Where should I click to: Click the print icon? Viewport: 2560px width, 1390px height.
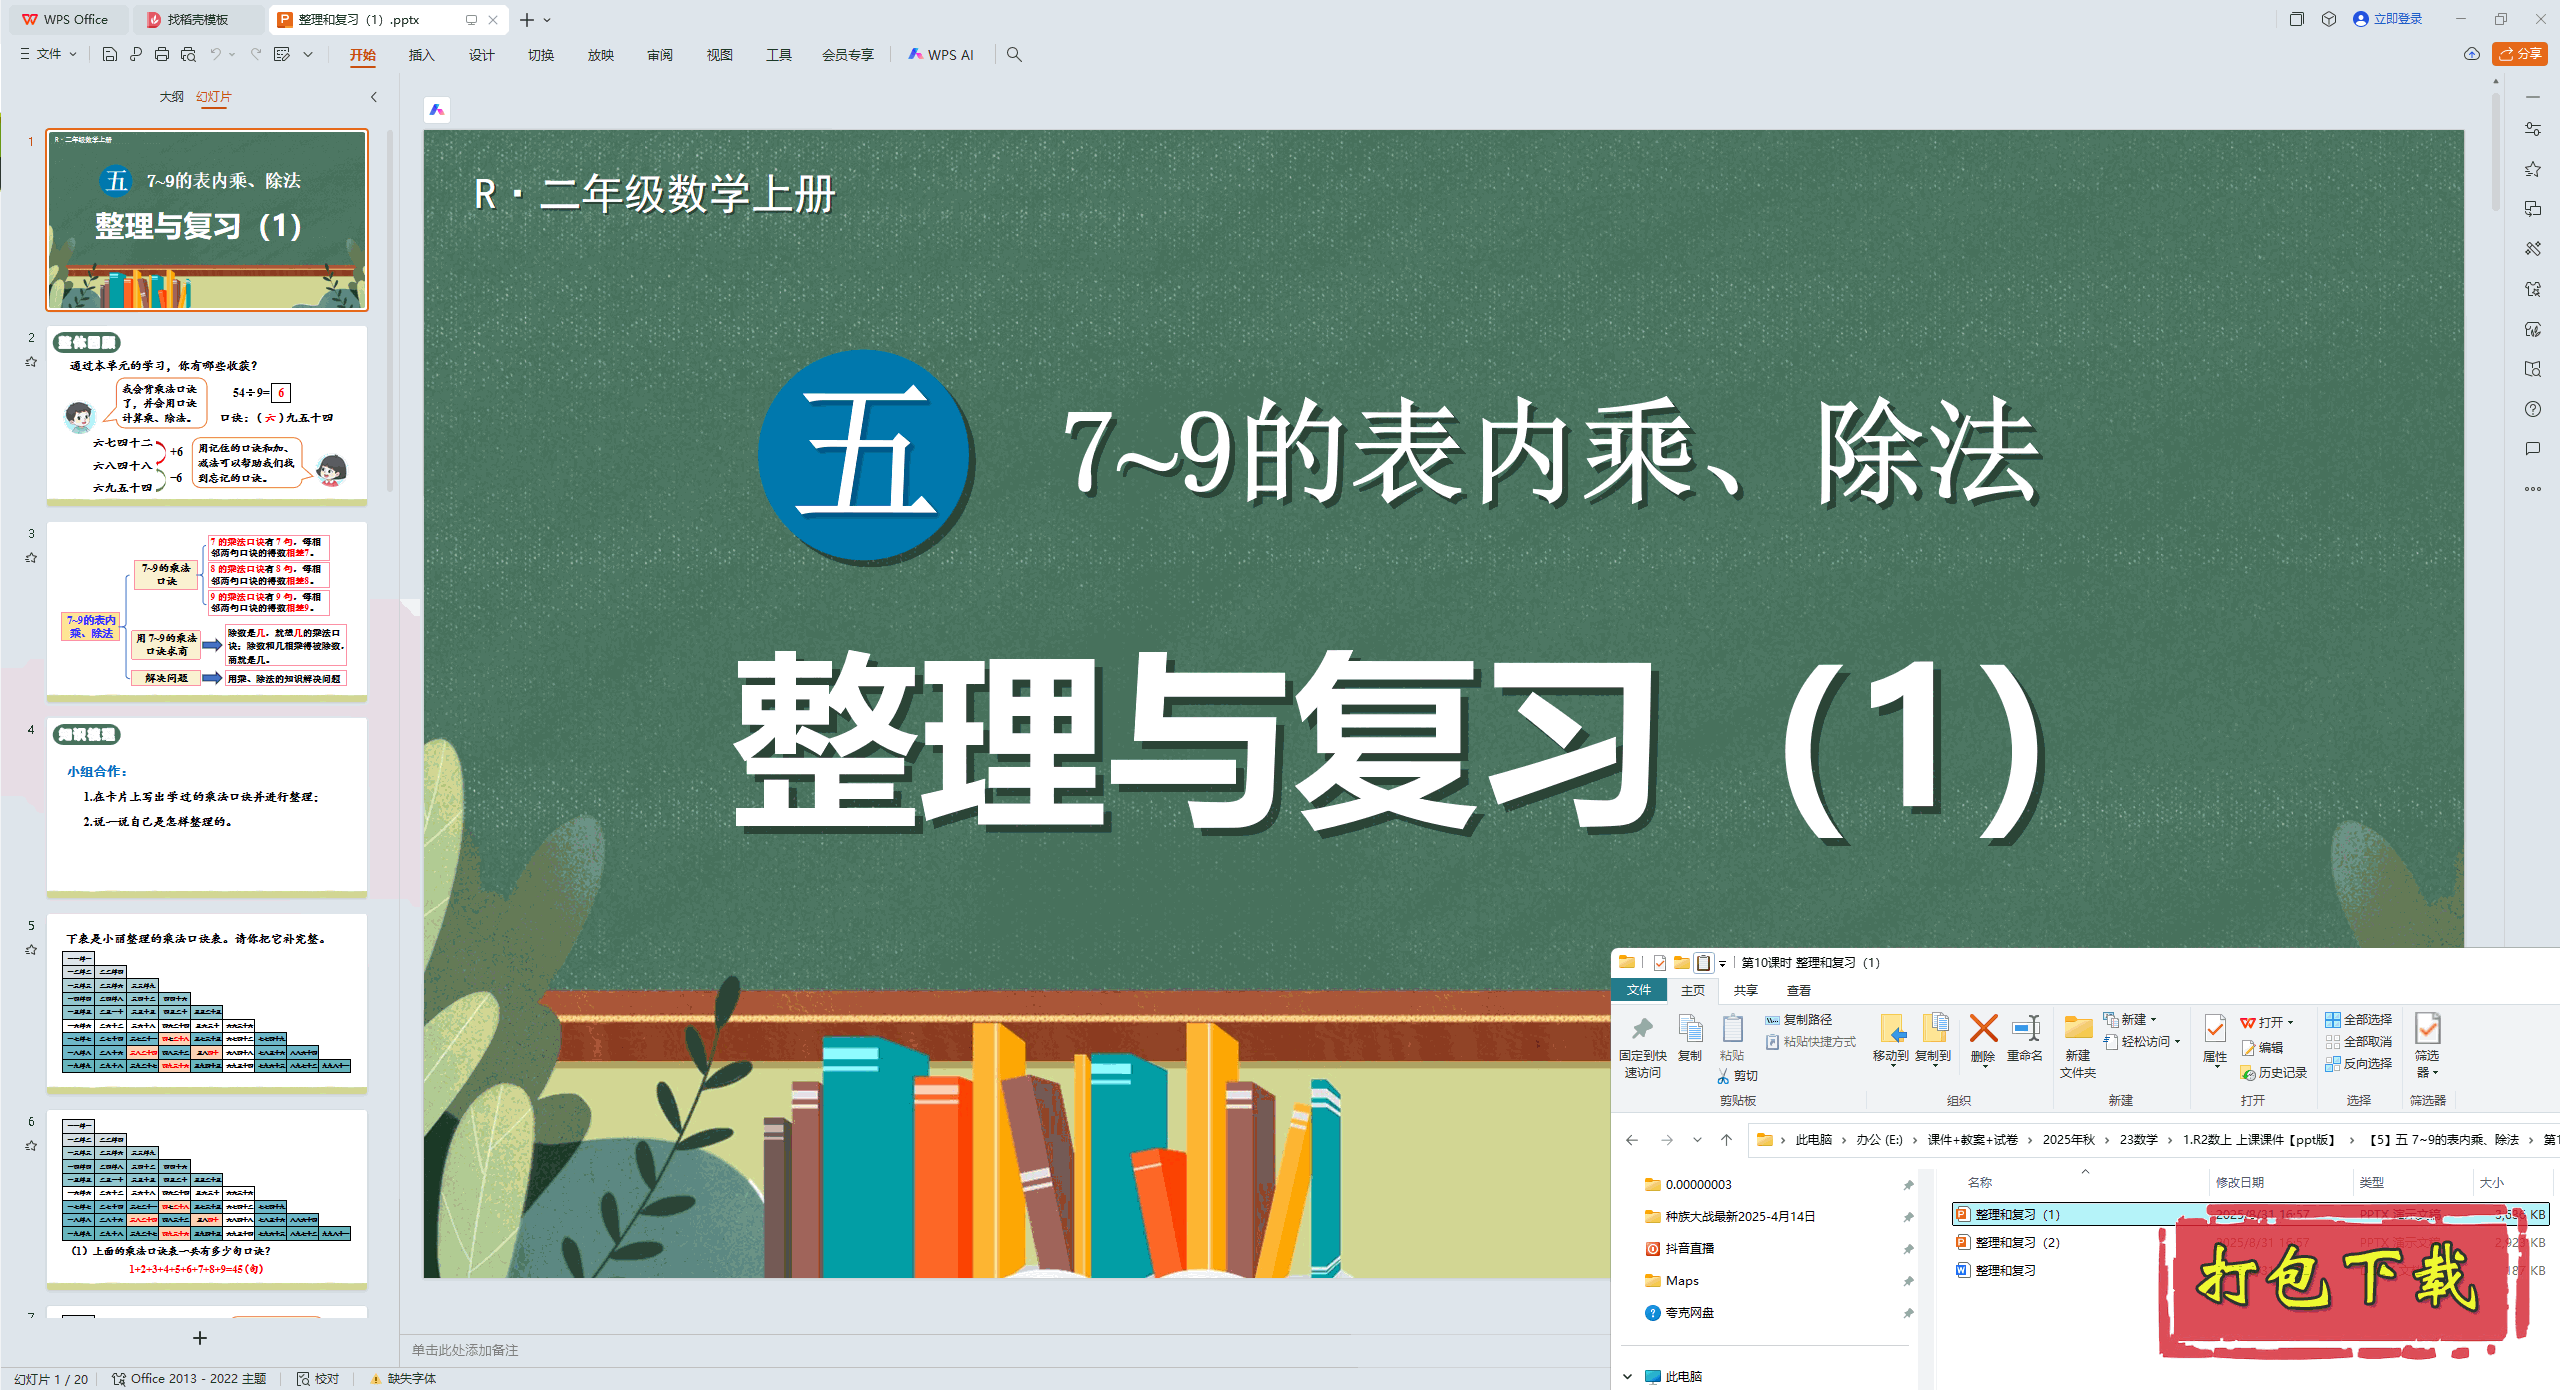(x=162, y=54)
